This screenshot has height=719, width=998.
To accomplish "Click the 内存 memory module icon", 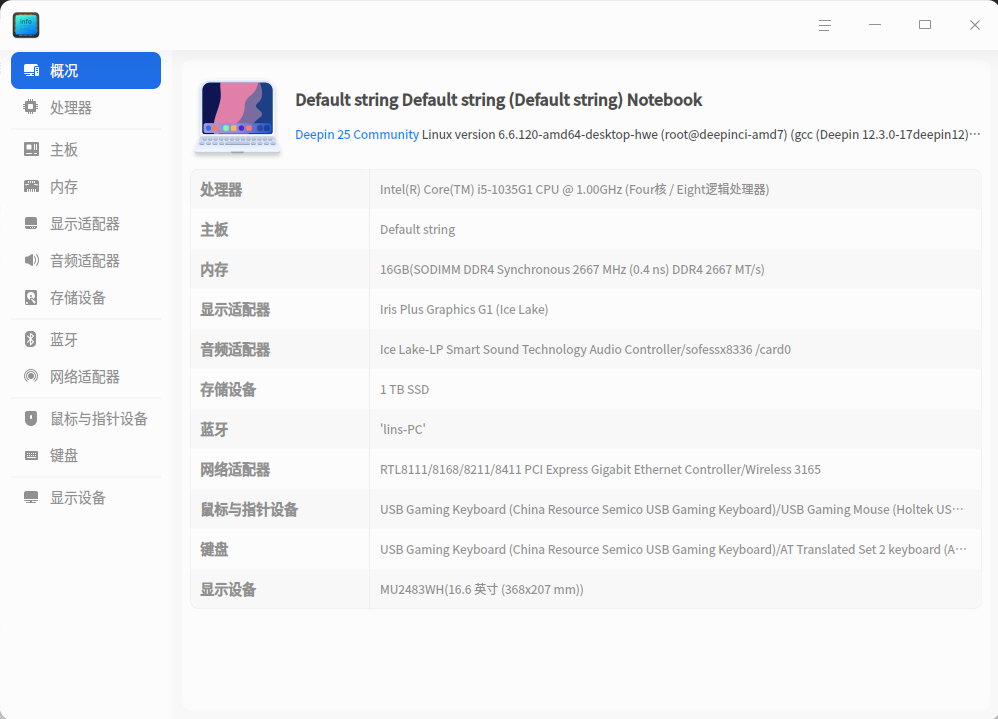I will (31, 186).
